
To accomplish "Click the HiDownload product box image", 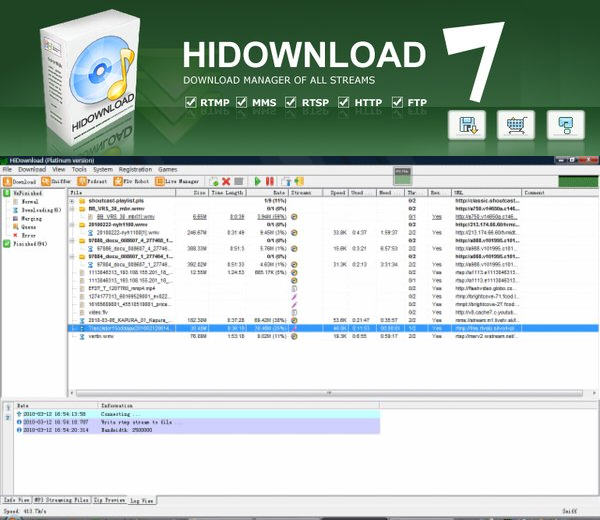I will pos(90,77).
